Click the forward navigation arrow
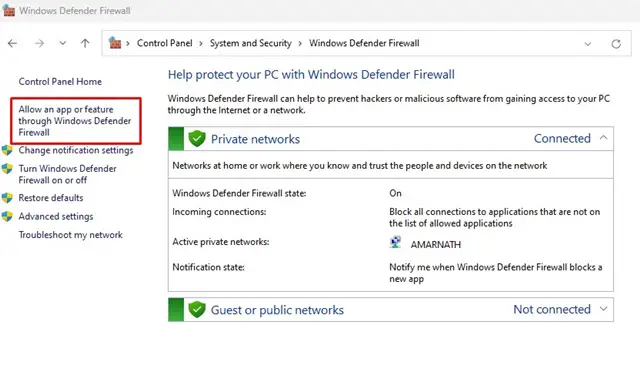 pyautogui.click(x=39, y=43)
